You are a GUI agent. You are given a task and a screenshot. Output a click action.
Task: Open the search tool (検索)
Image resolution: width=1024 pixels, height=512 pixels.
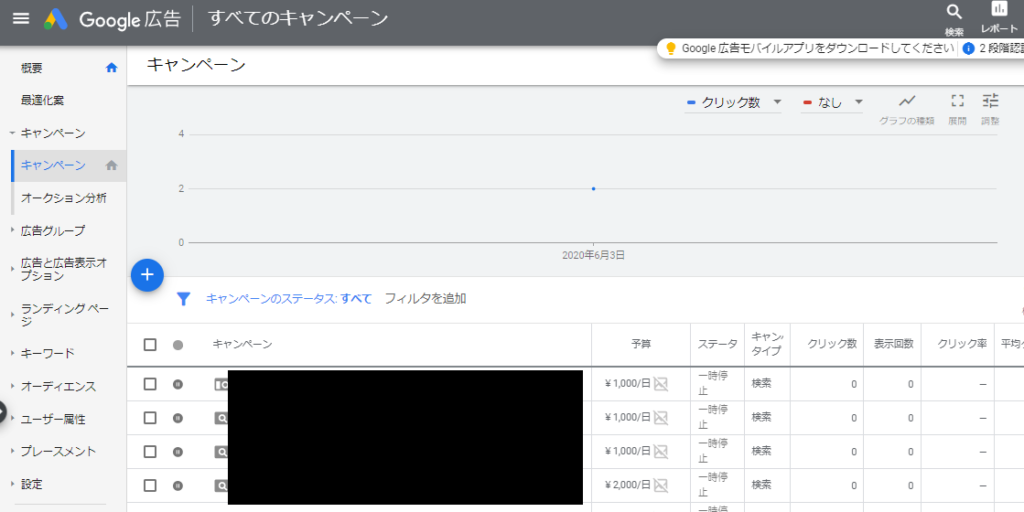pos(954,19)
